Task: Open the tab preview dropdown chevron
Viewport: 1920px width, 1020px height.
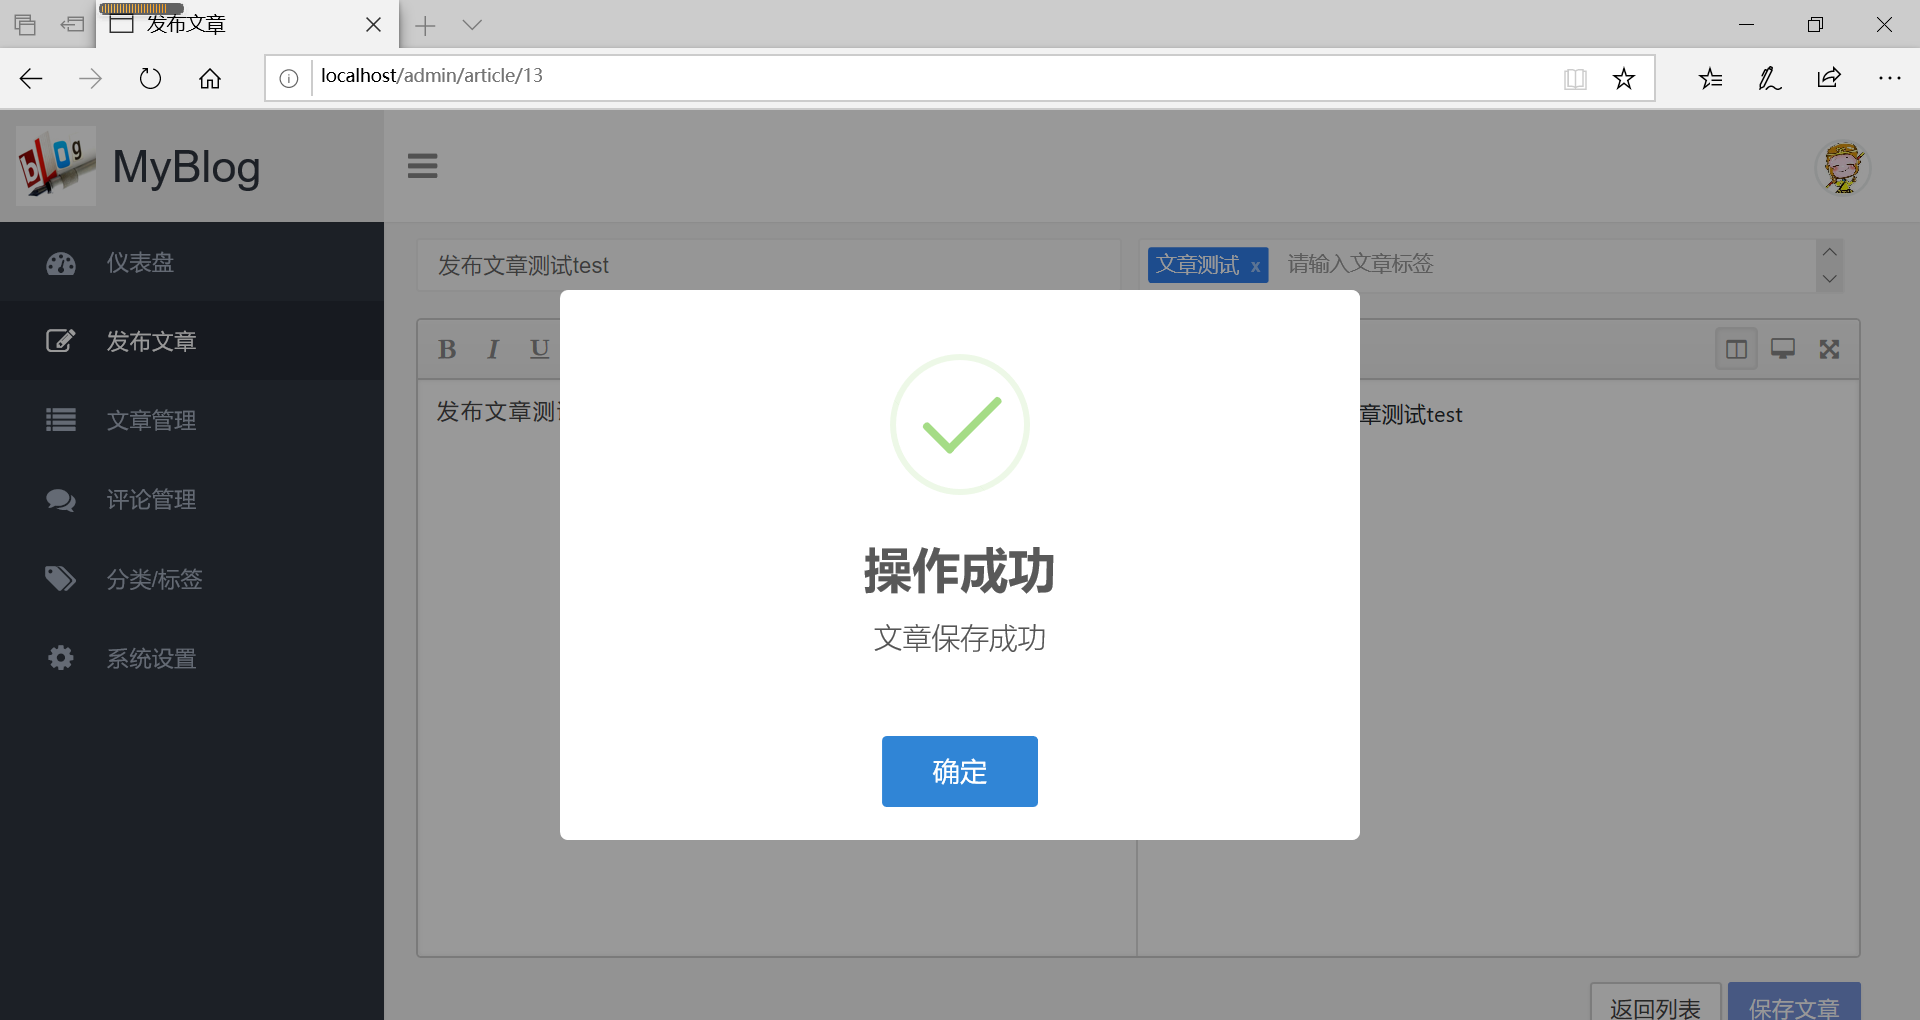Action: point(472,25)
